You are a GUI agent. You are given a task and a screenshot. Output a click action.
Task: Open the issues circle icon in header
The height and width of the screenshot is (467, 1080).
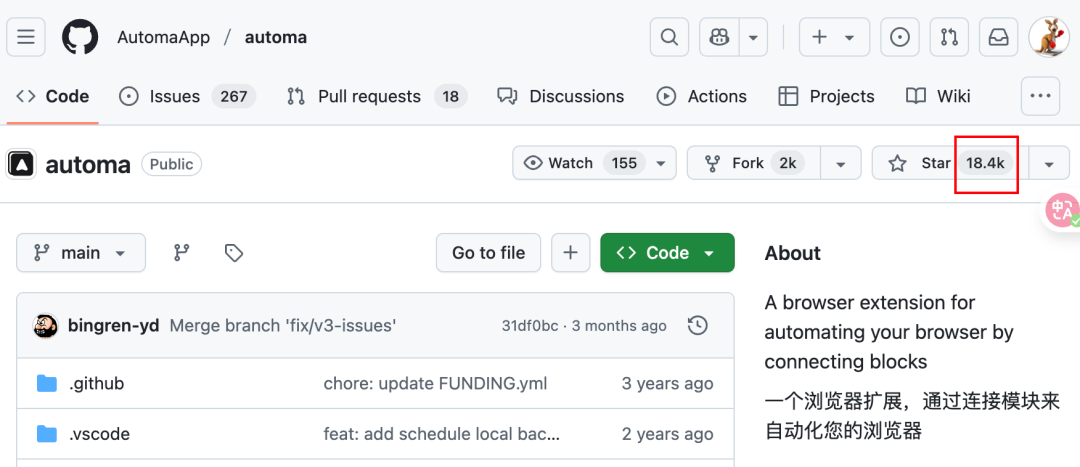[x=900, y=37]
